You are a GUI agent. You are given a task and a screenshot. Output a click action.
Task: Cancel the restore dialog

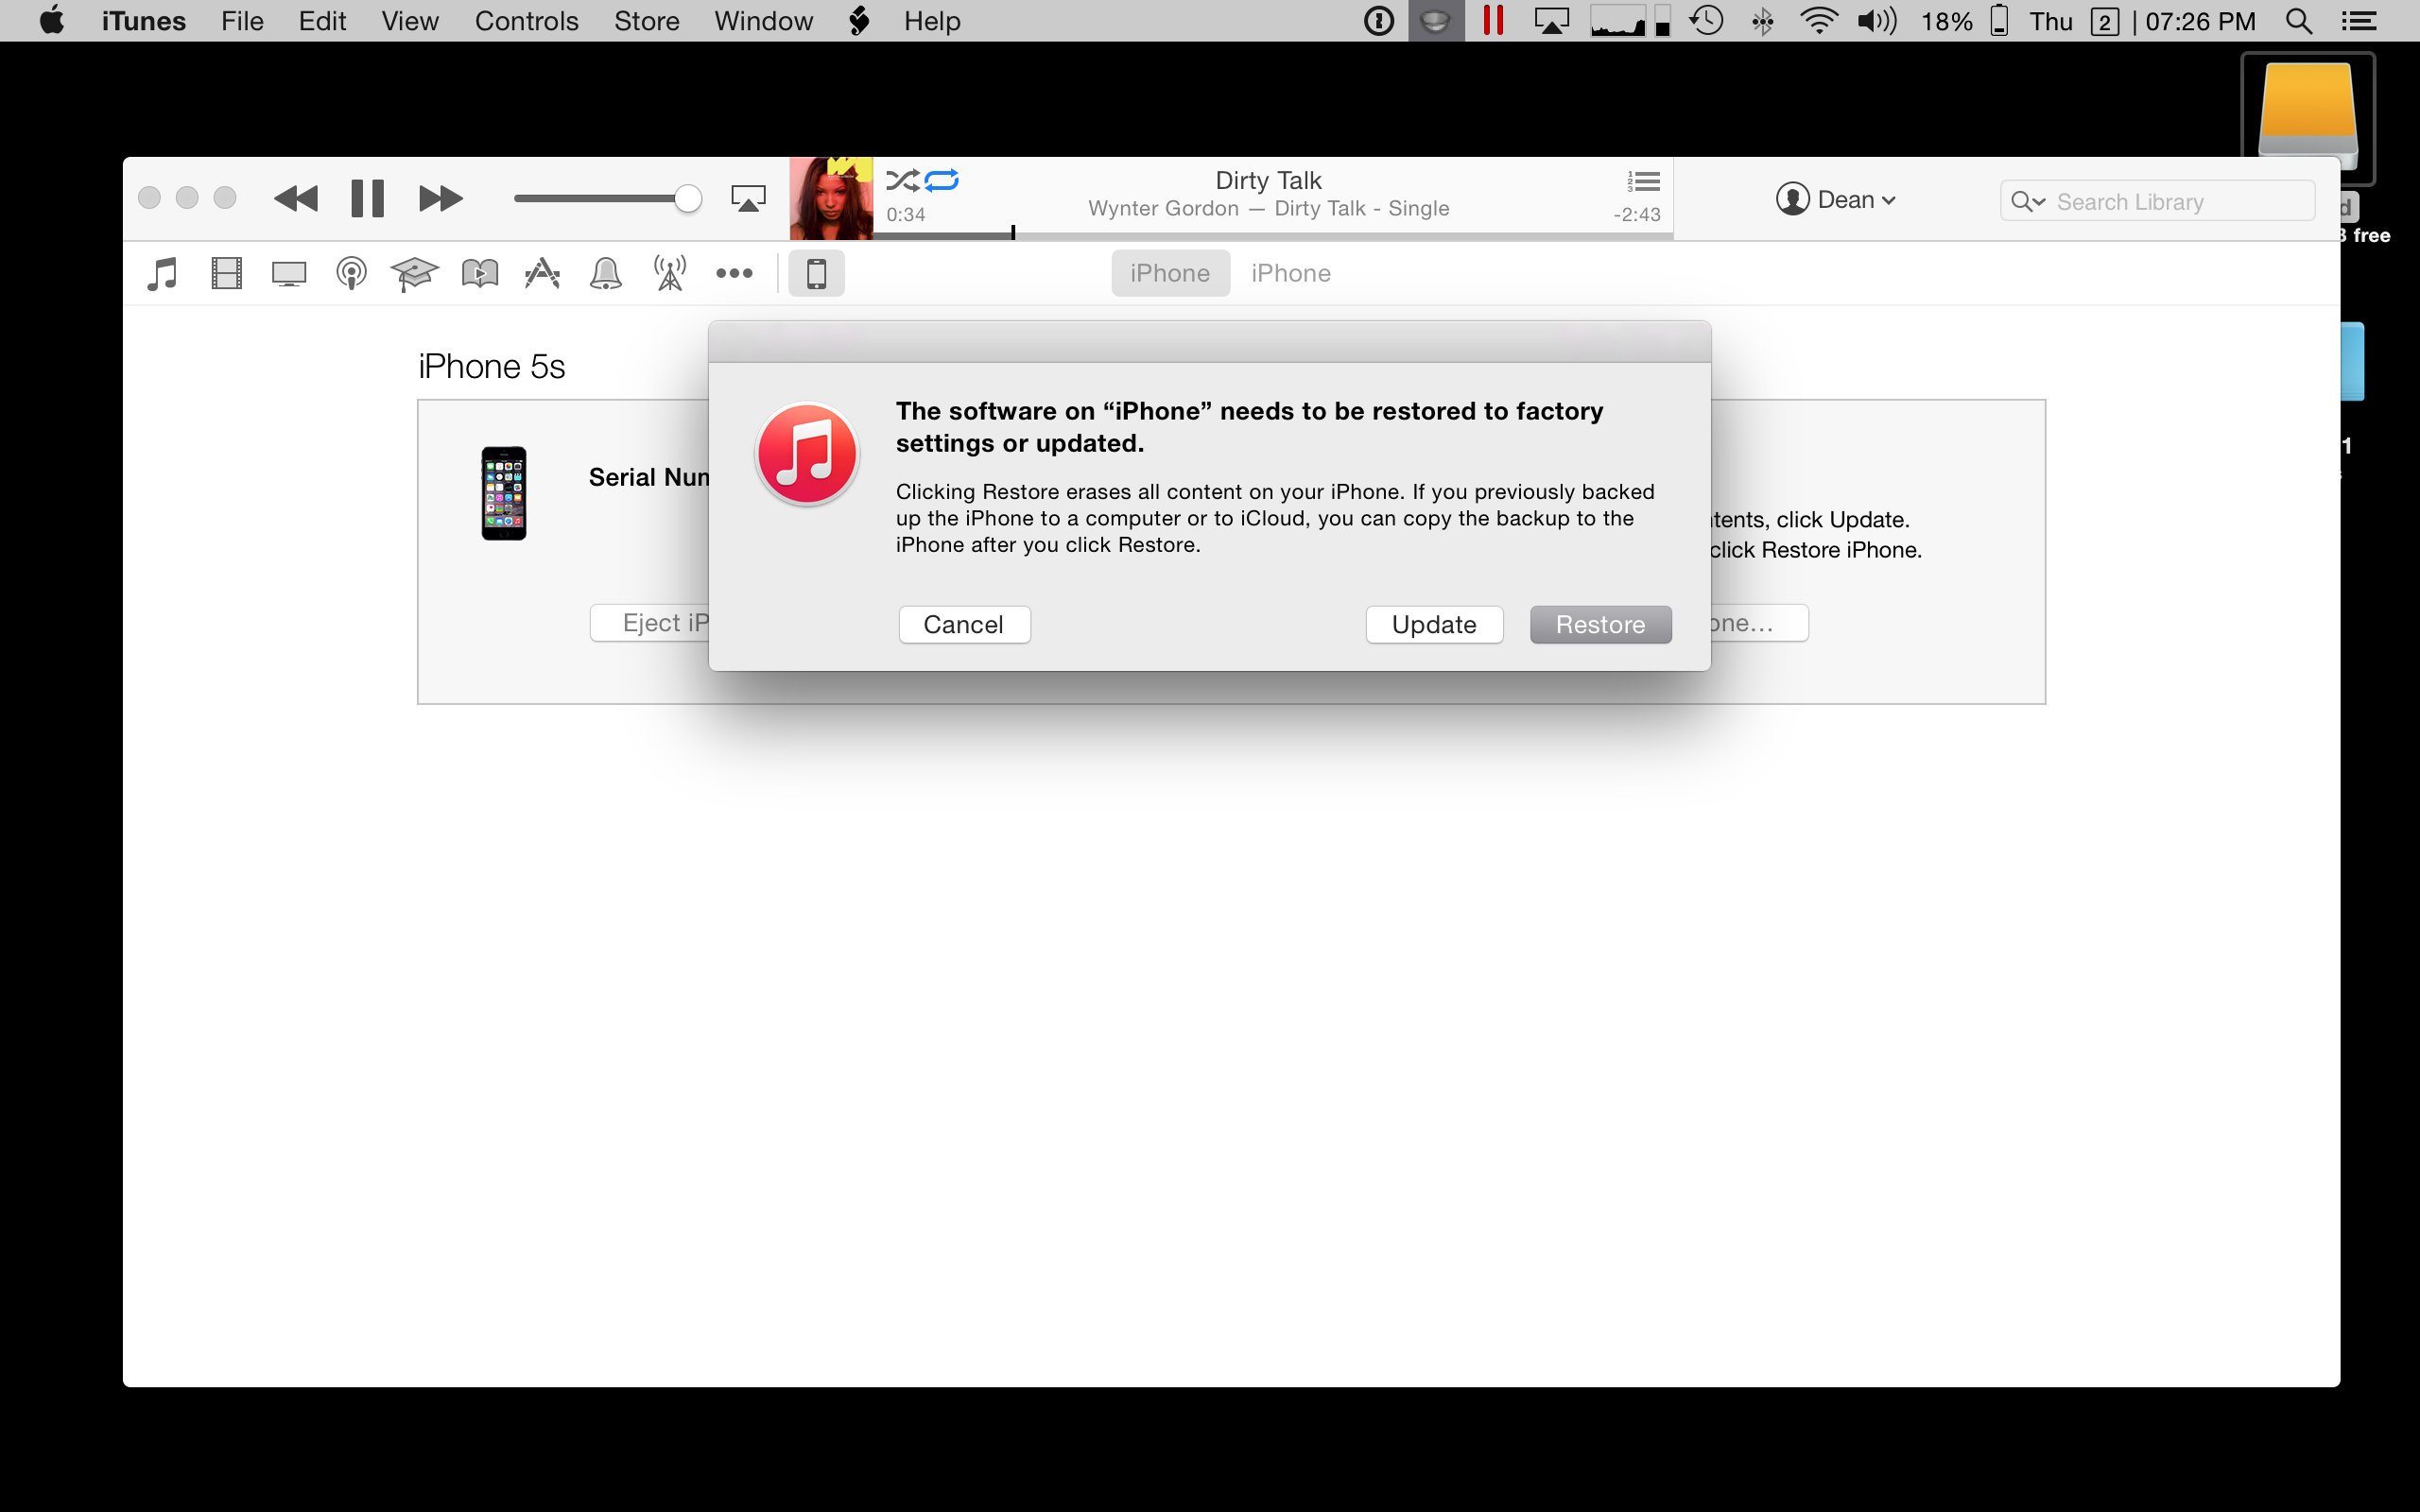pos(964,625)
